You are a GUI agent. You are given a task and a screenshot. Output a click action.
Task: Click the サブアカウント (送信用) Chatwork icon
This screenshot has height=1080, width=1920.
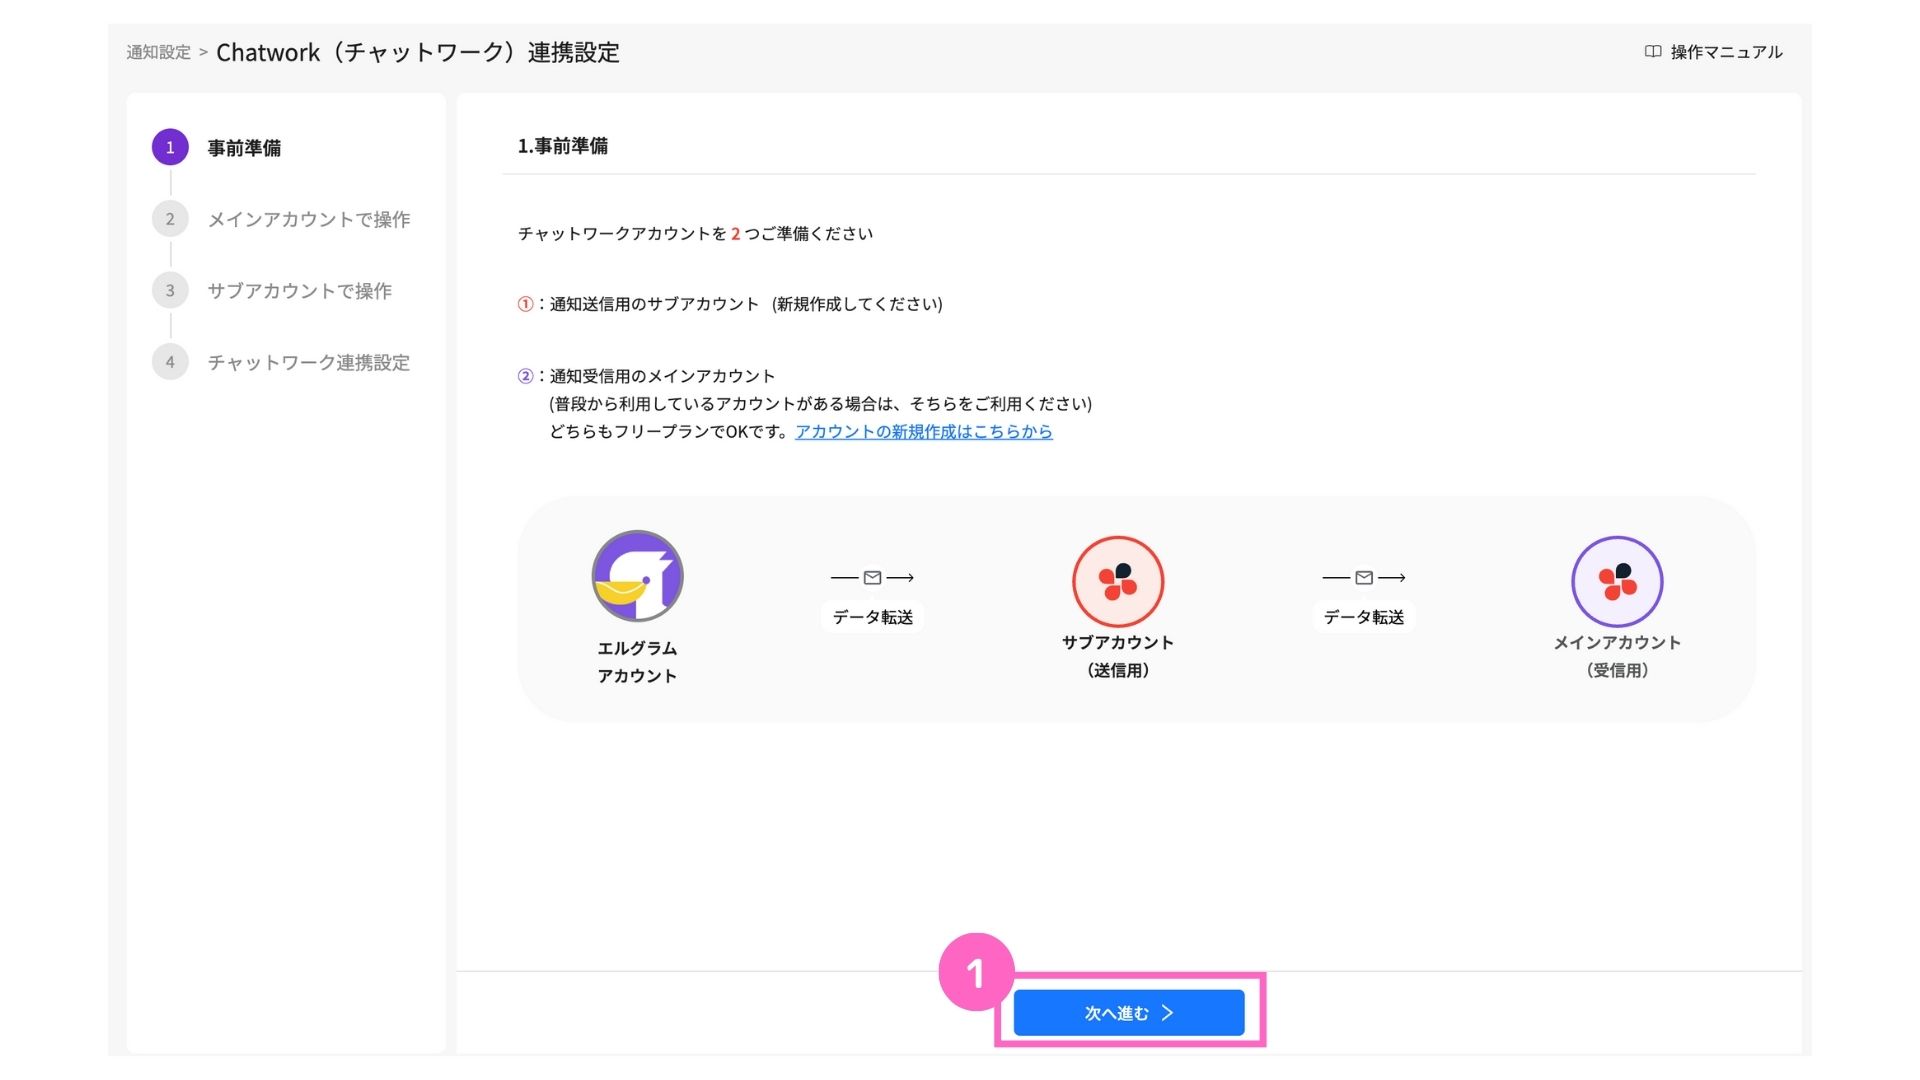(x=1118, y=582)
